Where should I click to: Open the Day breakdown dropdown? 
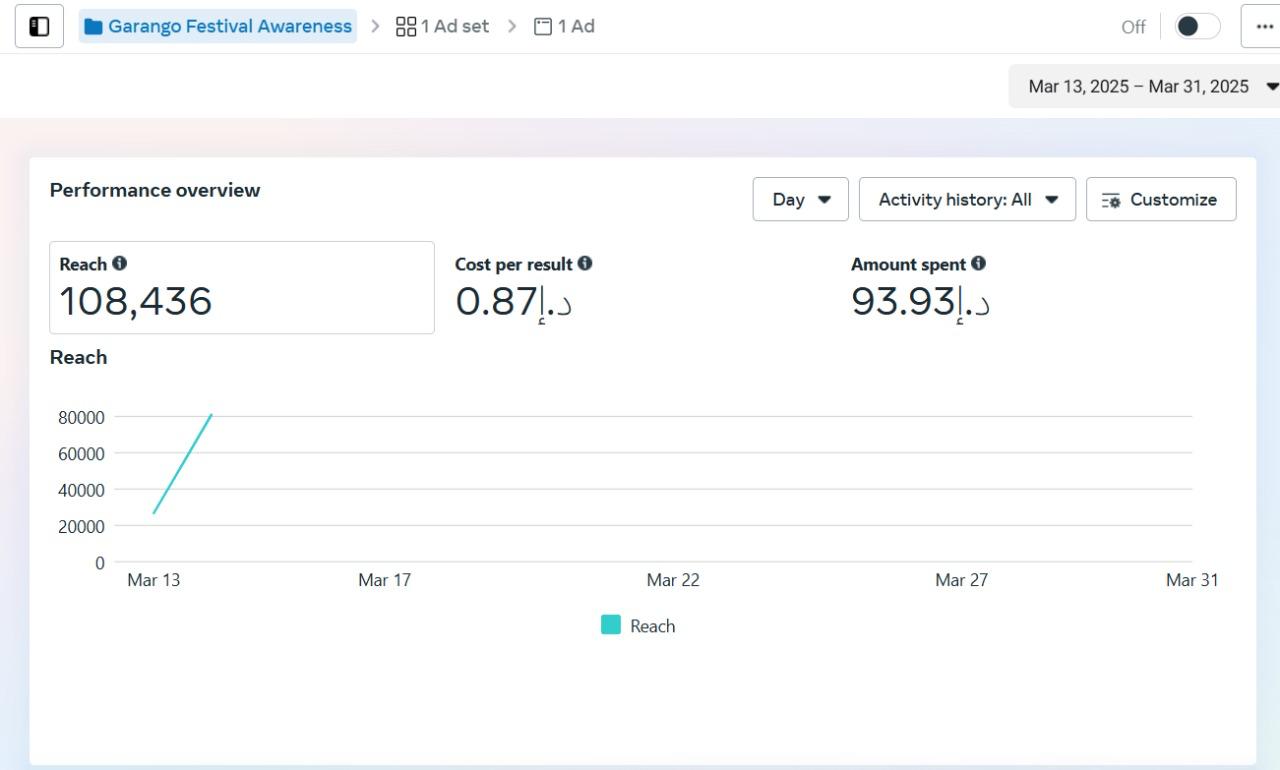[800, 199]
